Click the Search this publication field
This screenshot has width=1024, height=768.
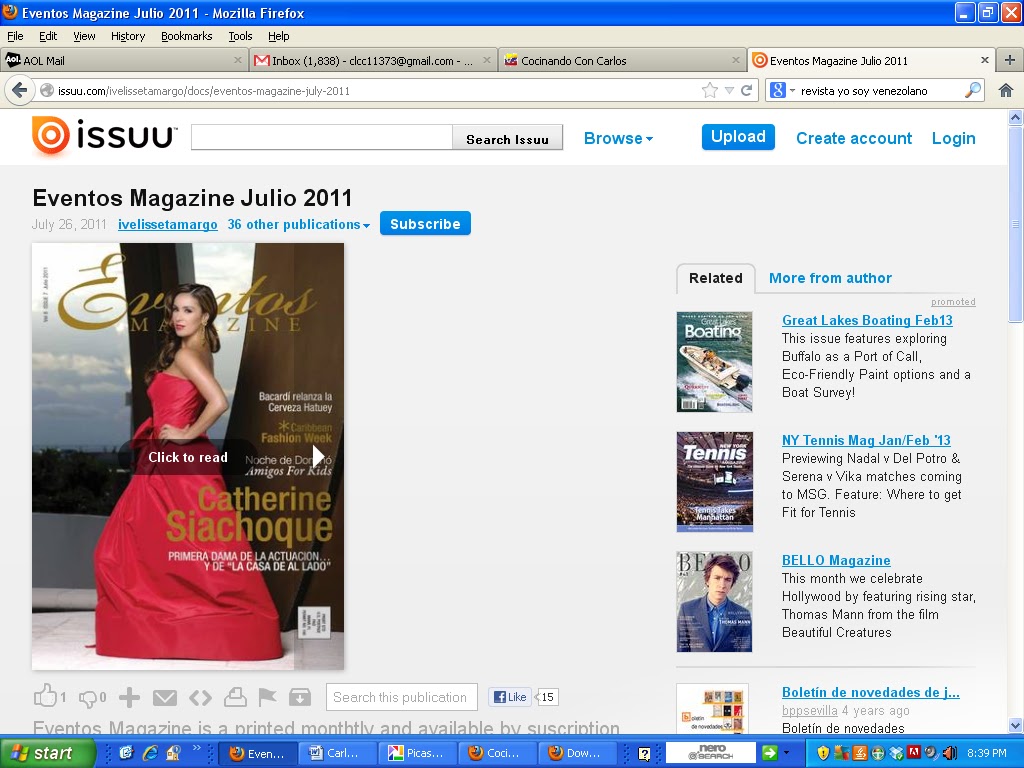402,697
